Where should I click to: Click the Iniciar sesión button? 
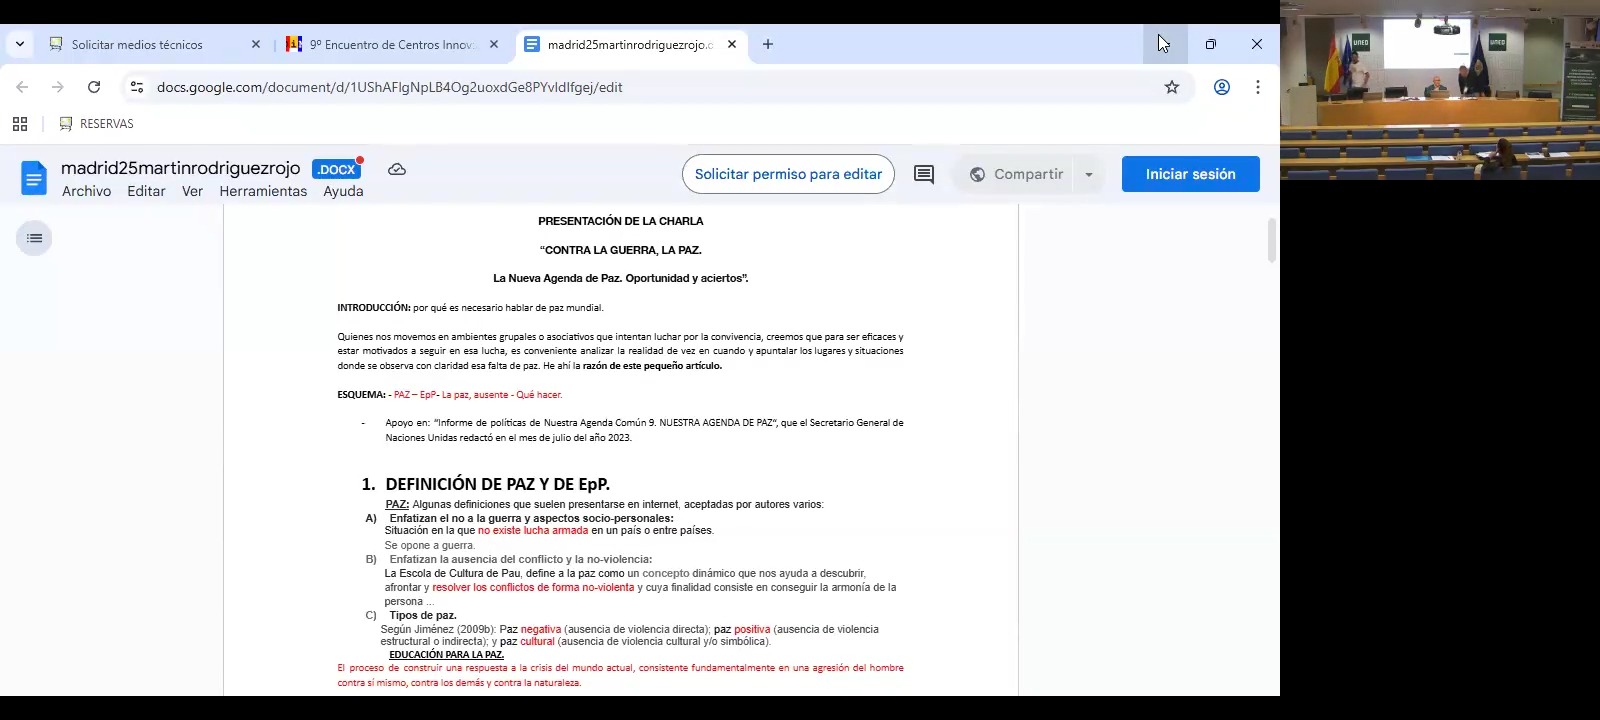pos(1190,174)
